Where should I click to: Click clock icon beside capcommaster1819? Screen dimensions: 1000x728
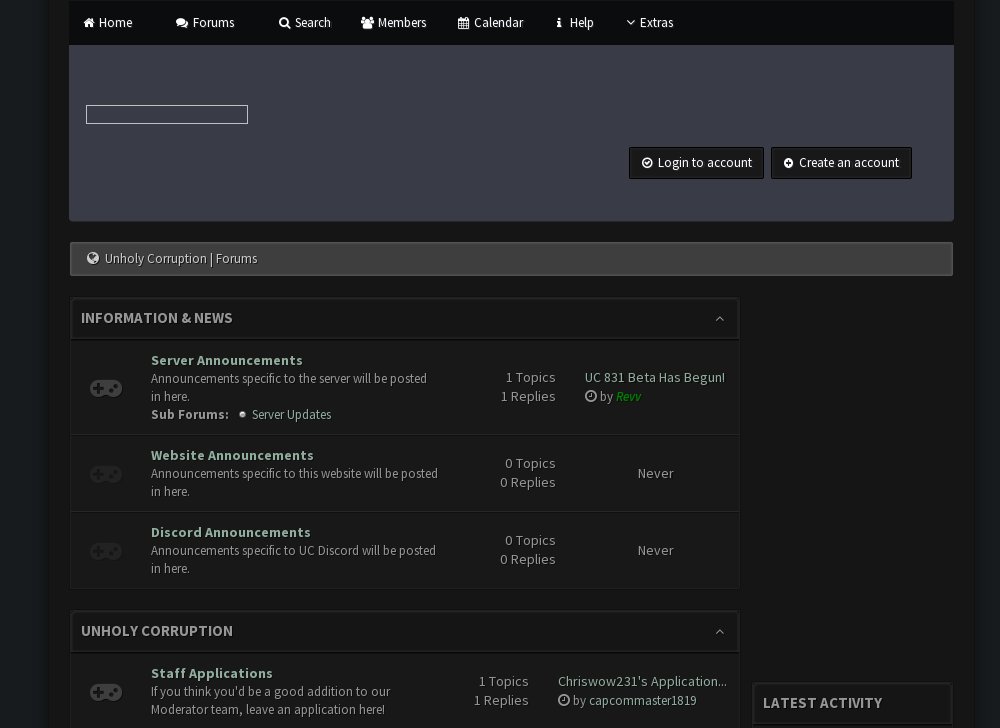tap(564, 700)
